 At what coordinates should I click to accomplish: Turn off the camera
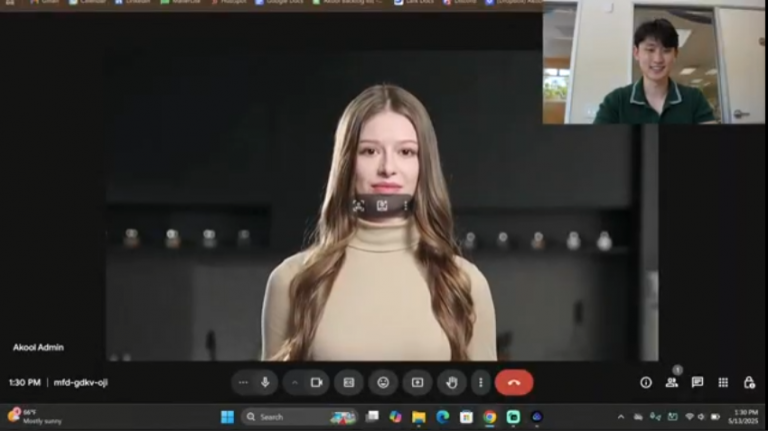coord(316,382)
